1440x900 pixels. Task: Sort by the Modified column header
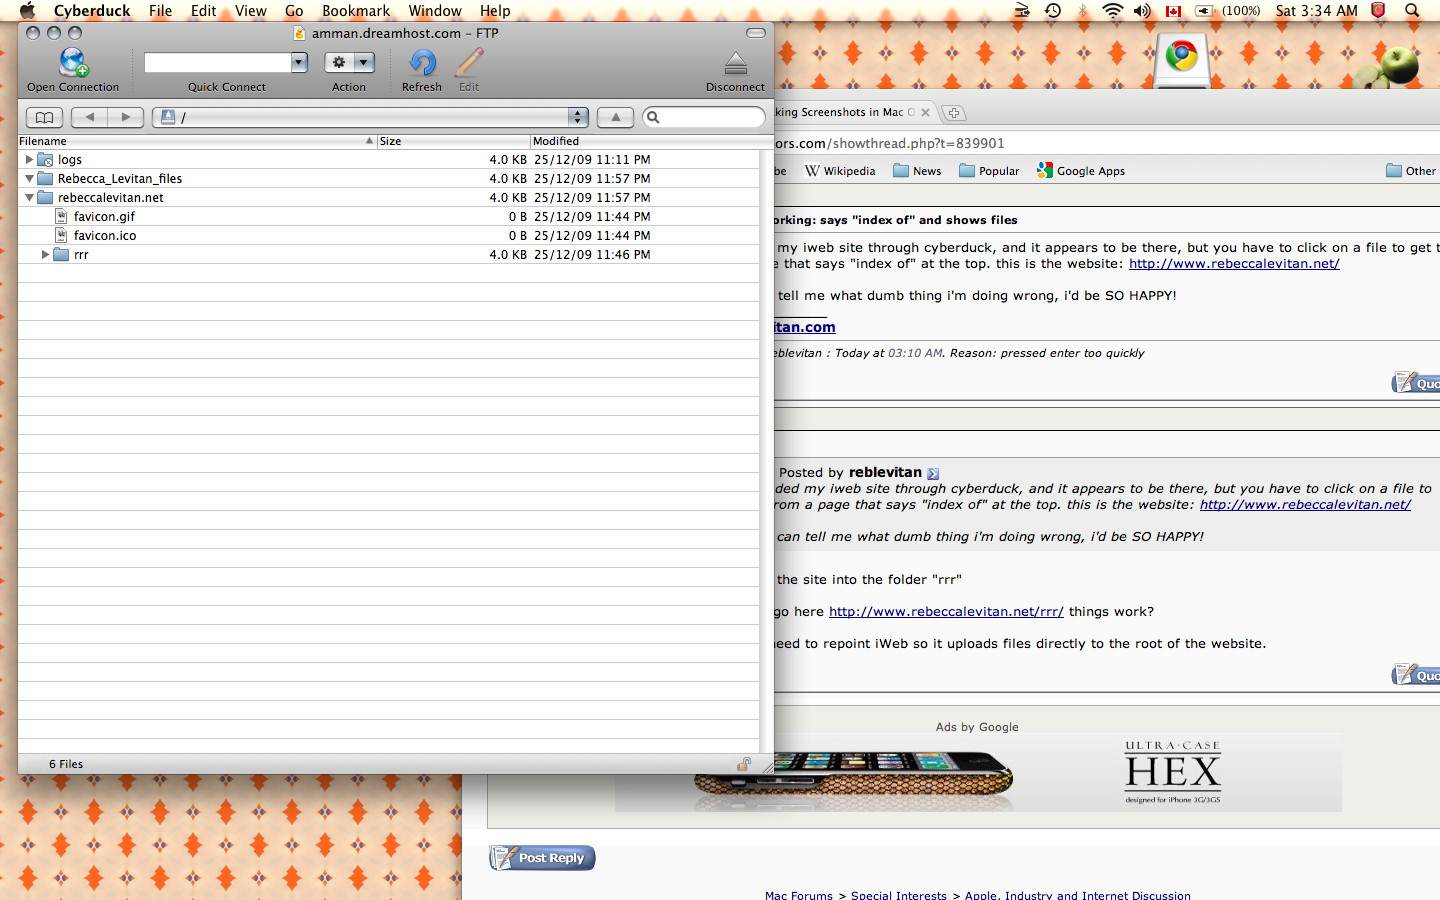click(645, 141)
